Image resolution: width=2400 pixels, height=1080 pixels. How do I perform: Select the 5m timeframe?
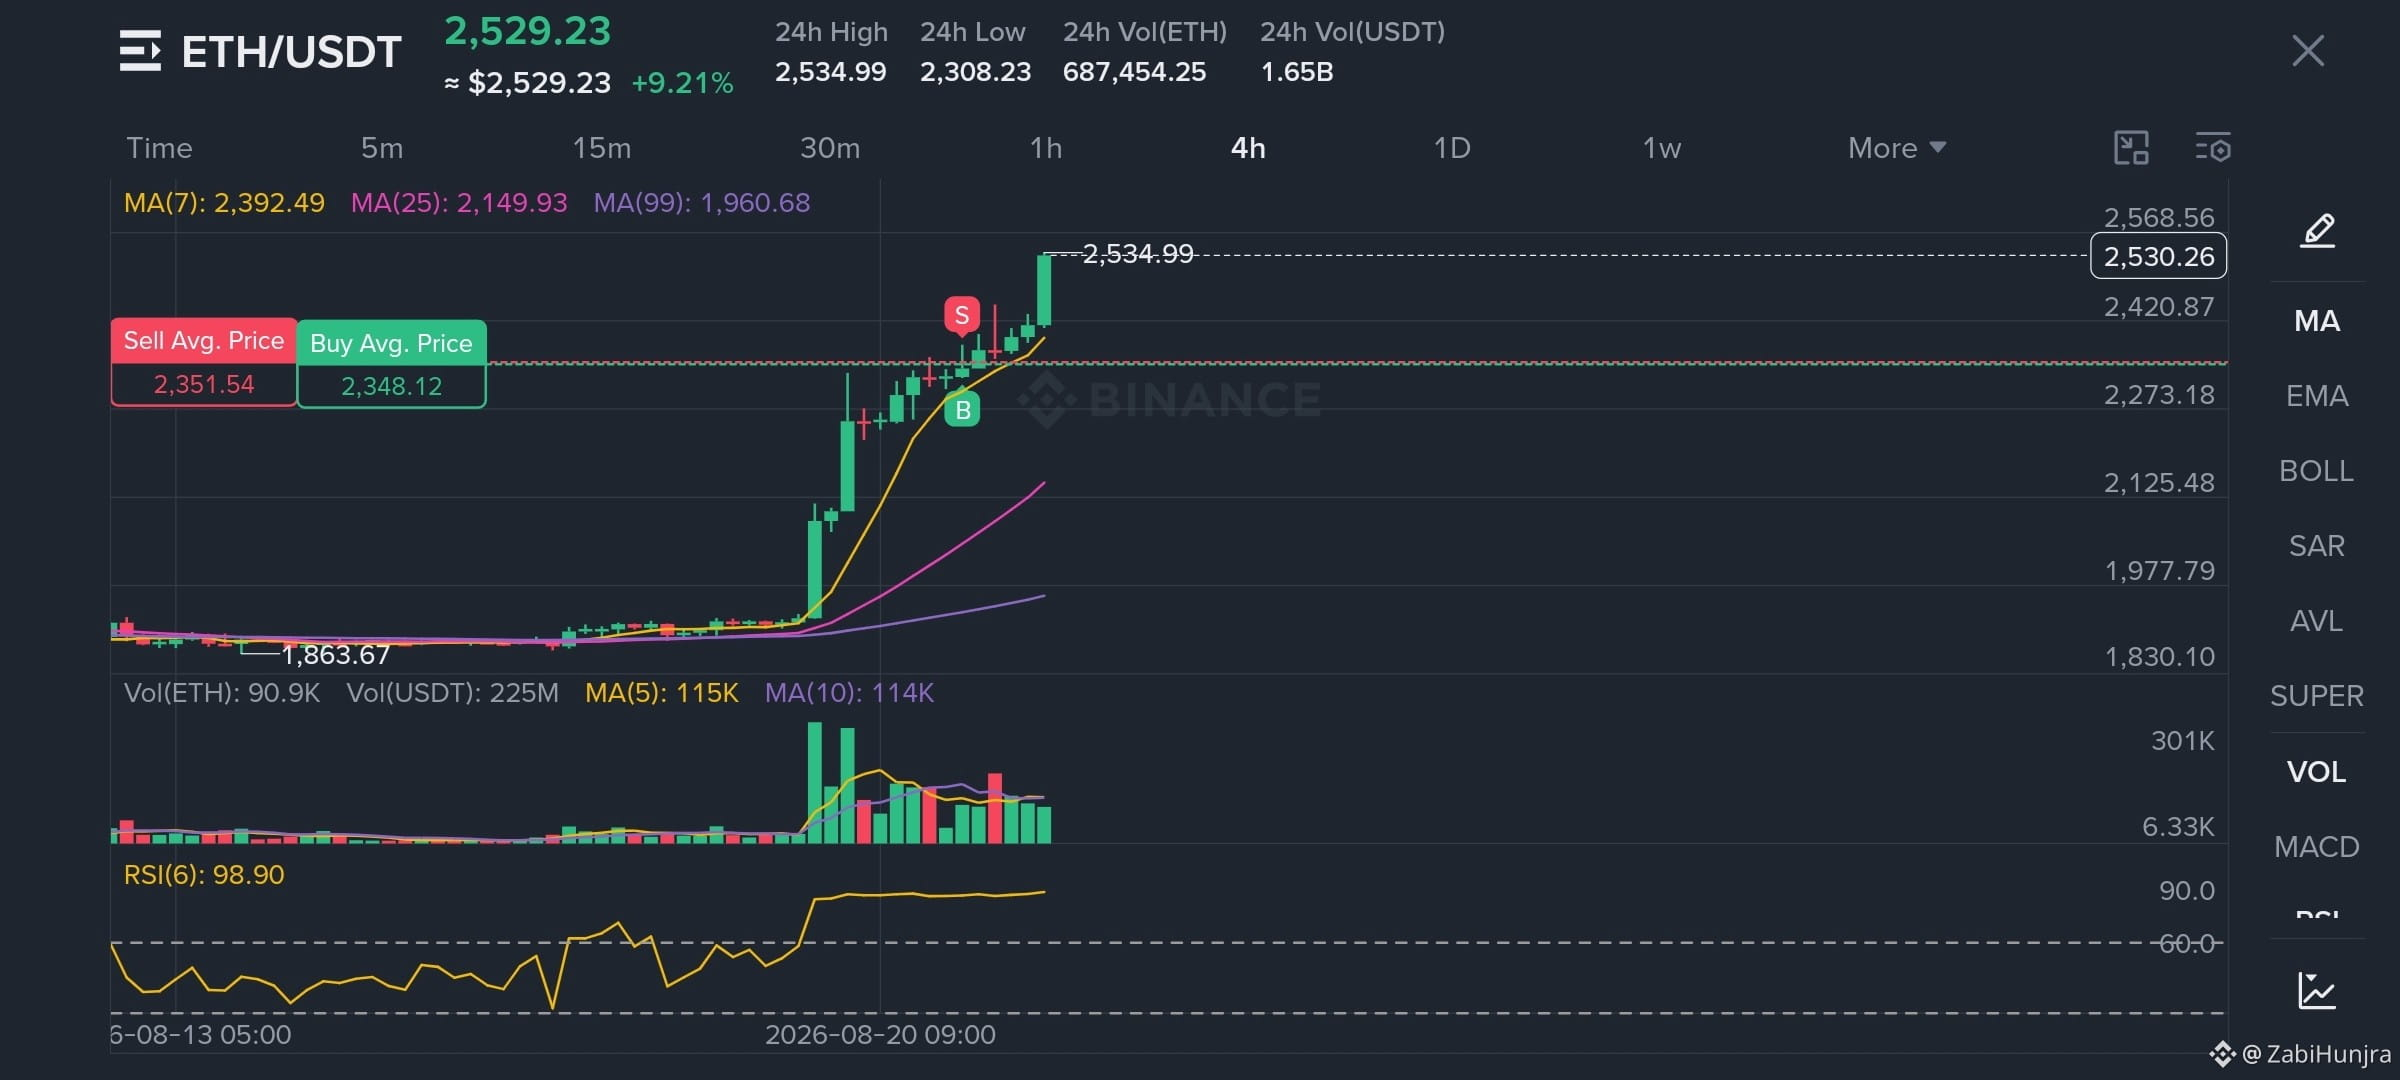point(382,148)
